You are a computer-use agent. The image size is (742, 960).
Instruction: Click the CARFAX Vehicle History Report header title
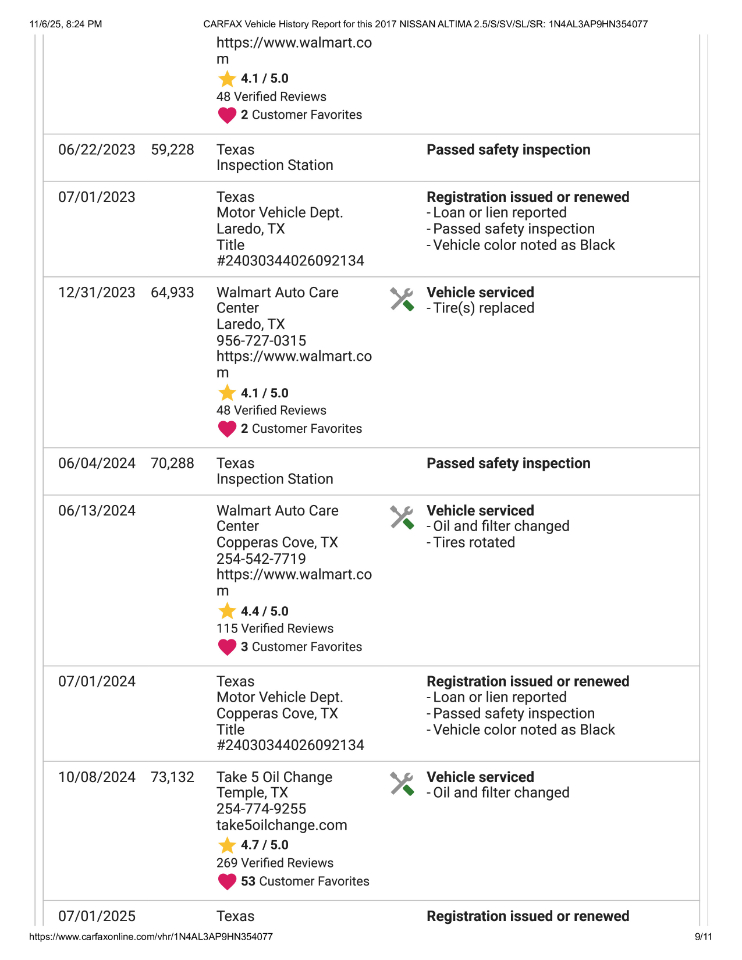[425, 23]
